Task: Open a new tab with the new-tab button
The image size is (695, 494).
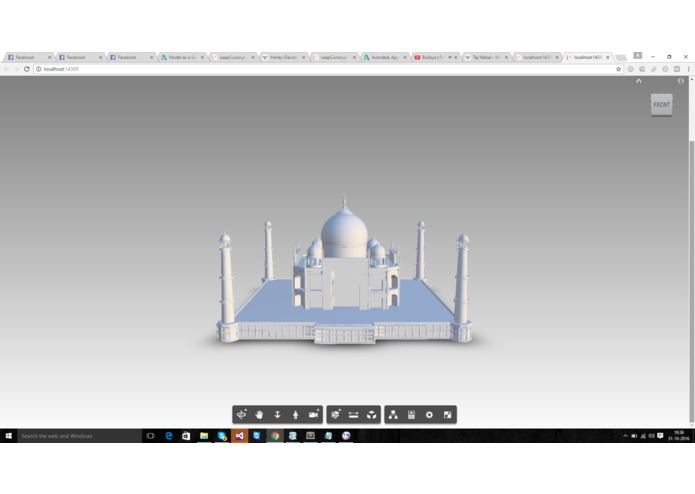Action: point(621,58)
